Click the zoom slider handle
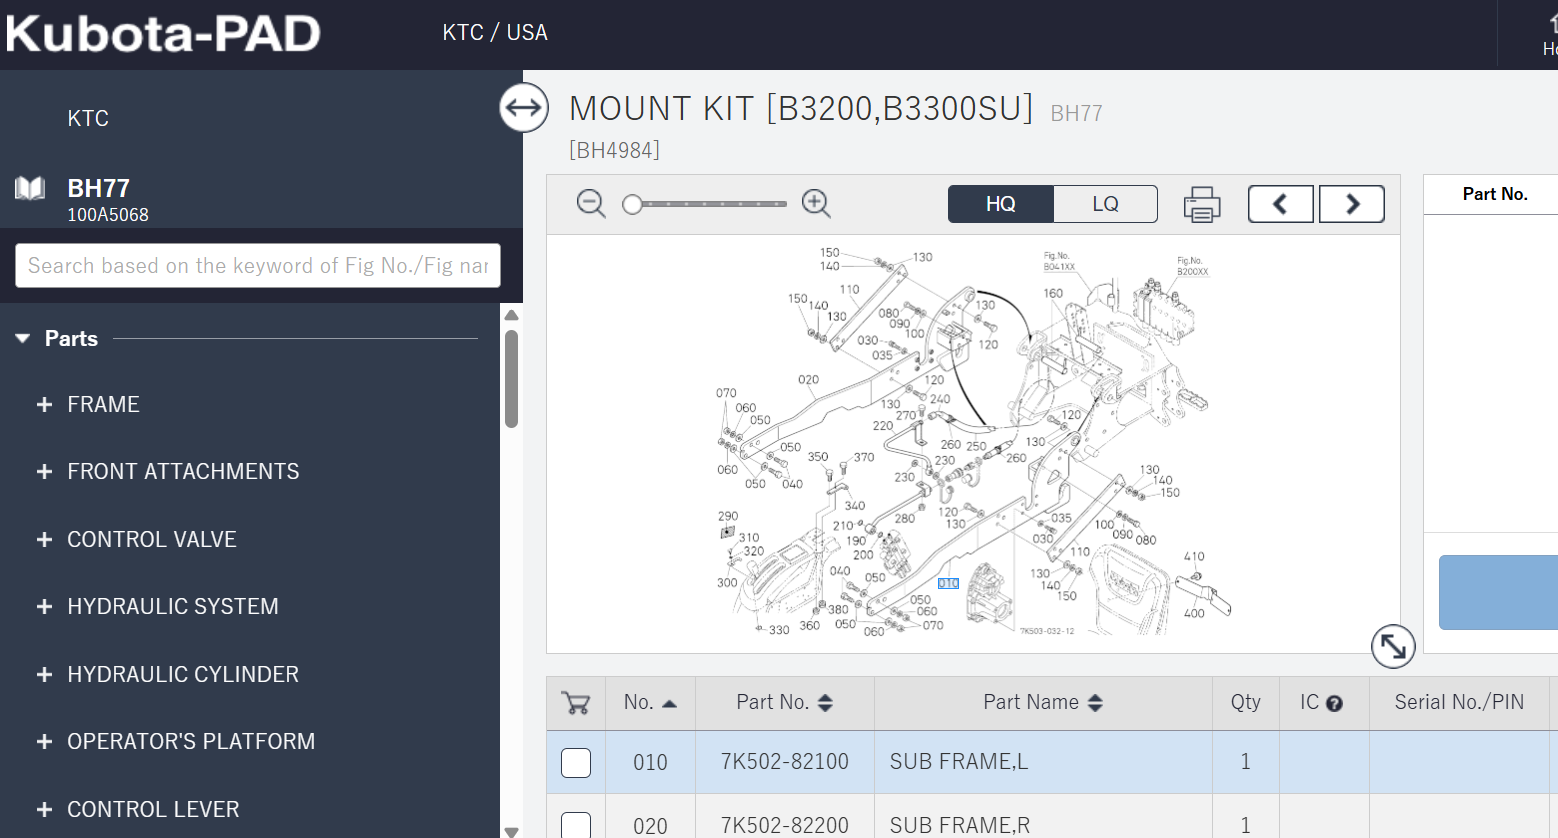The width and height of the screenshot is (1558, 838). coord(632,204)
